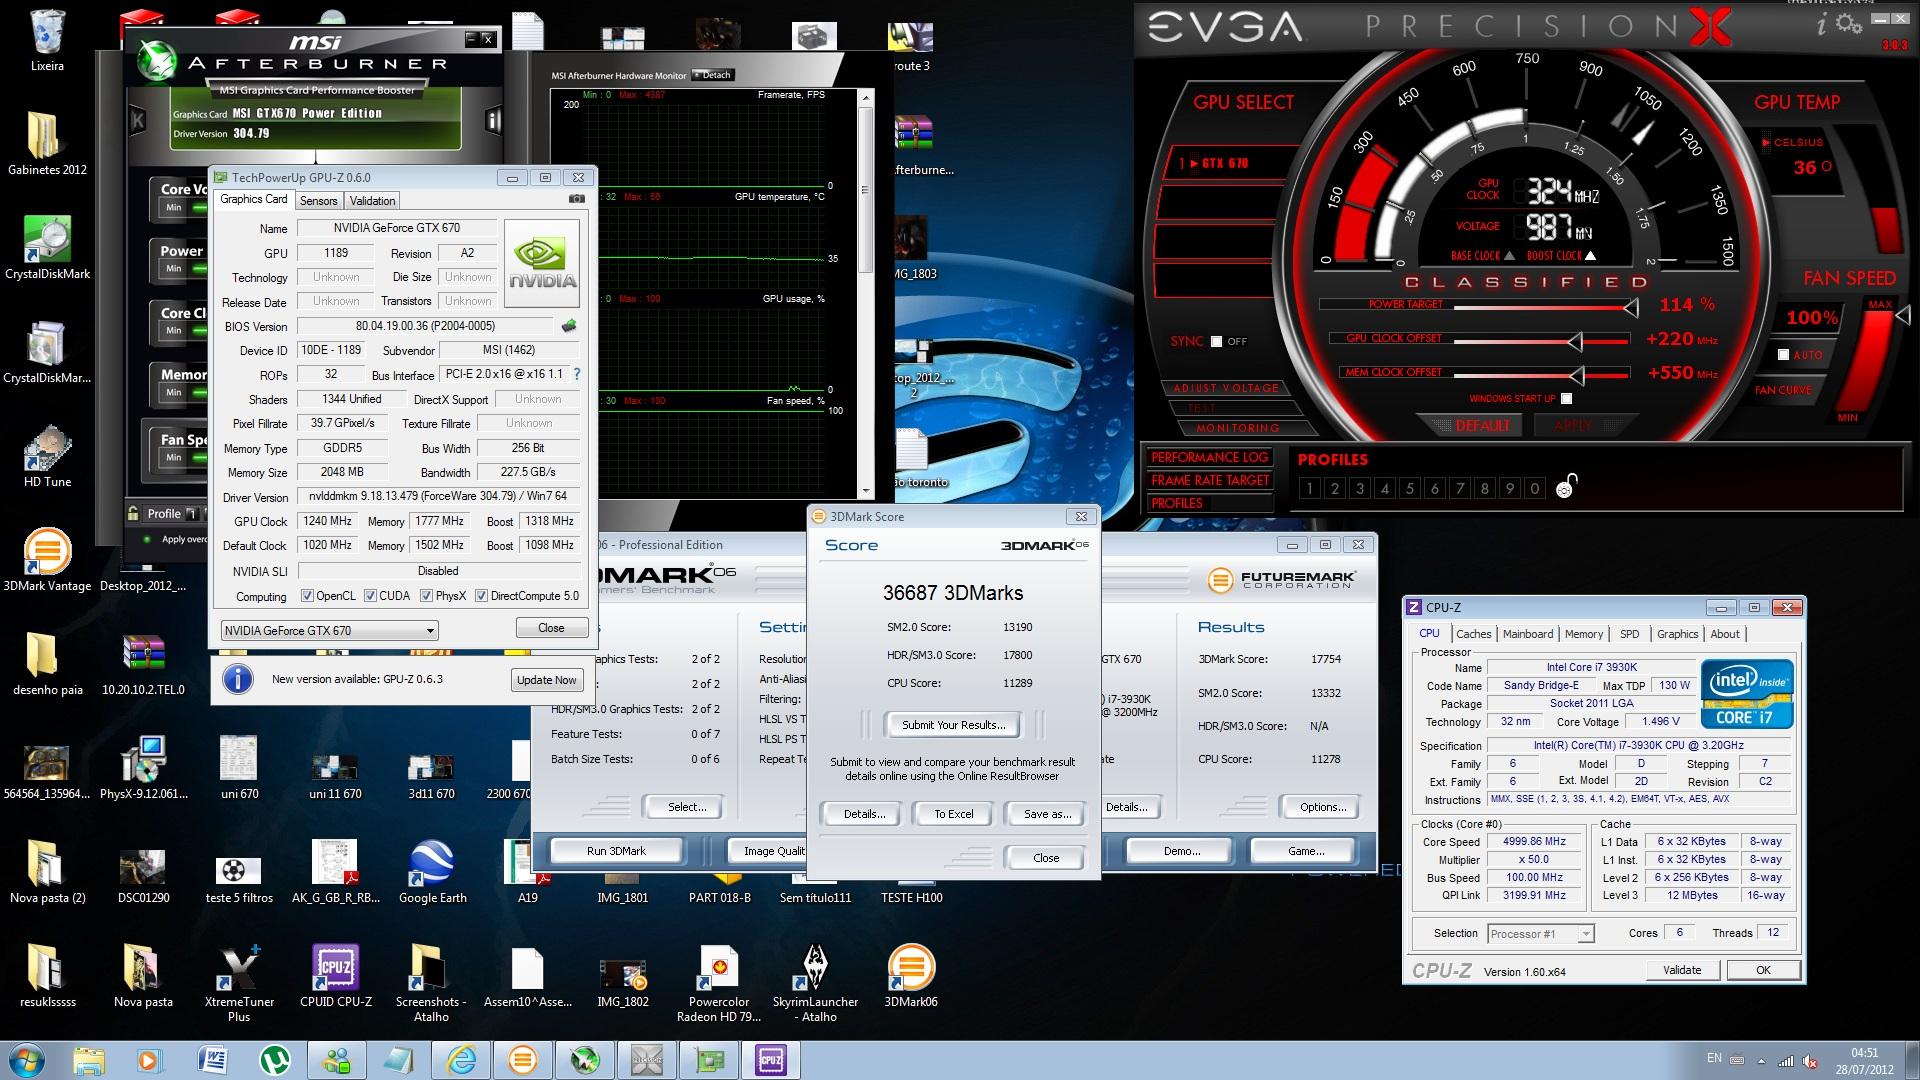1920x1080 pixels.
Task: Open the Lixeira recycle bin icon
Action: point(47,40)
